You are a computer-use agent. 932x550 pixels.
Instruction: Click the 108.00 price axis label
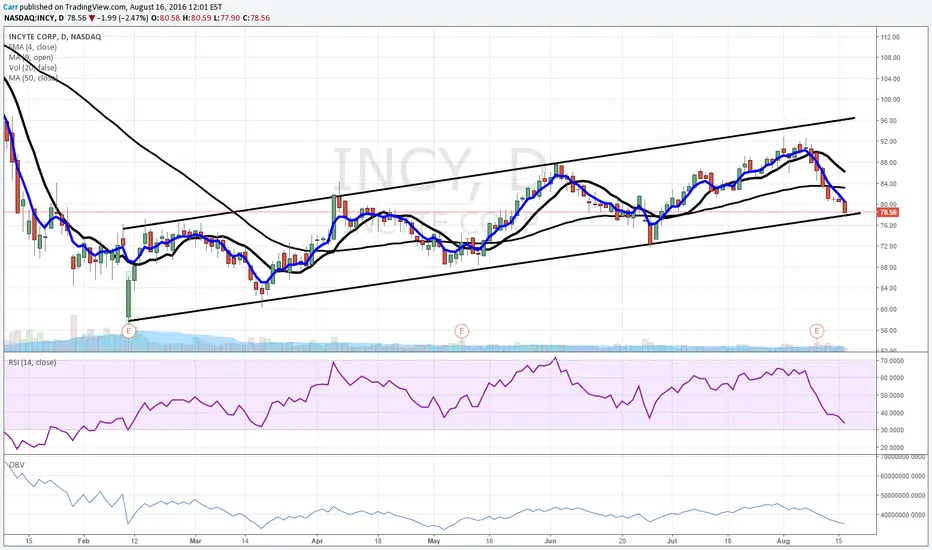click(890, 58)
